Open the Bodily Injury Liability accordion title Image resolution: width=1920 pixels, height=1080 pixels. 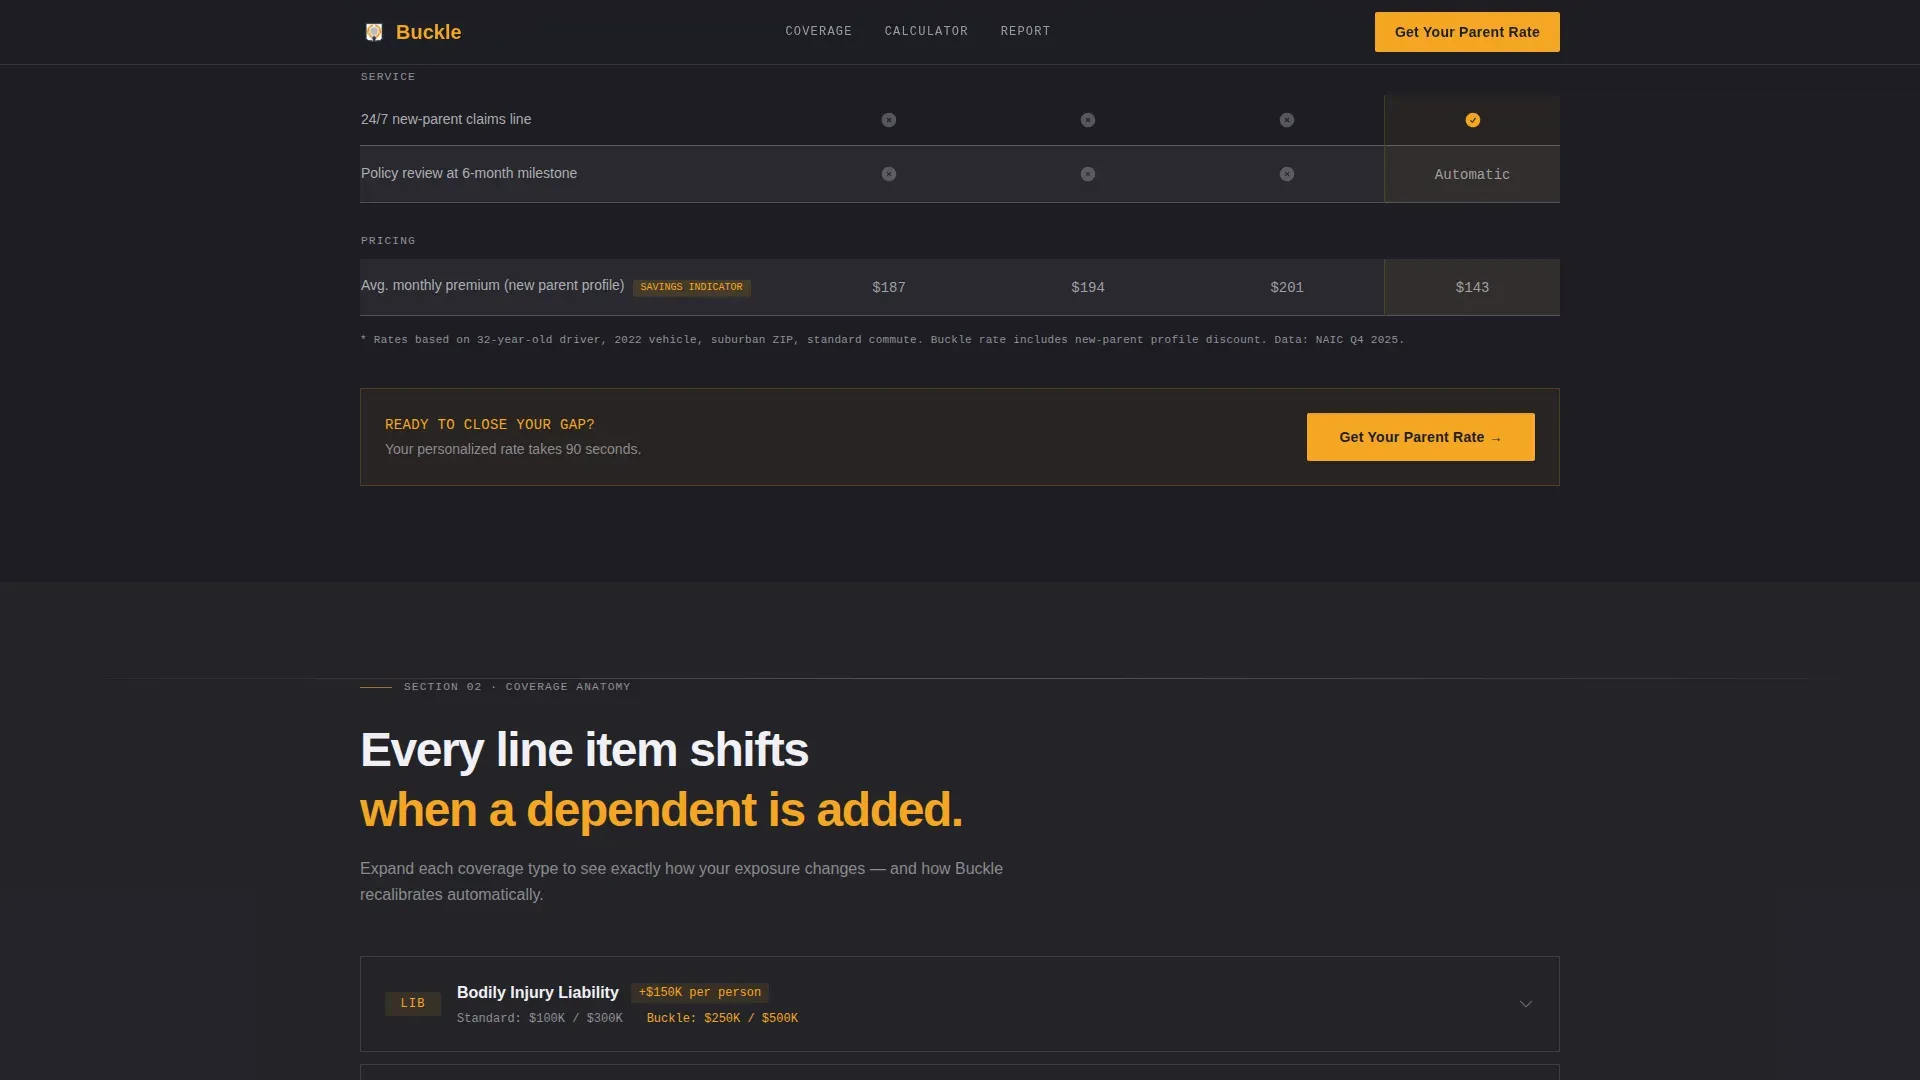click(x=537, y=992)
